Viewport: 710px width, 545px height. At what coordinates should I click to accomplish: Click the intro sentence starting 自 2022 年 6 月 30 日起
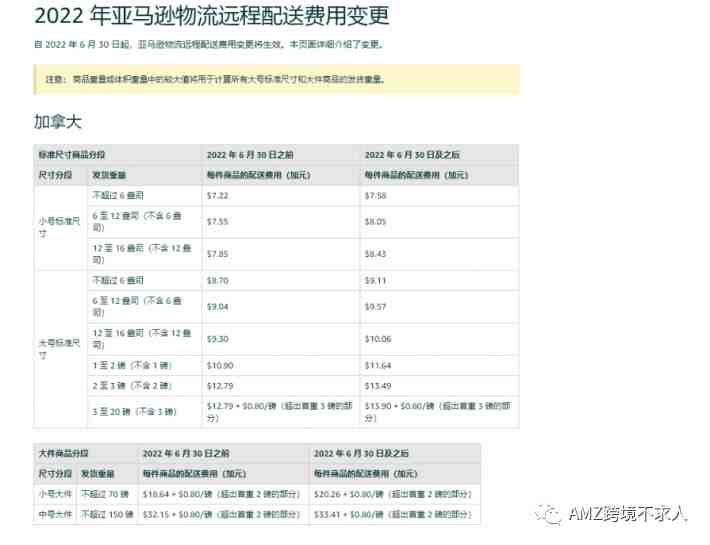point(209,44)
